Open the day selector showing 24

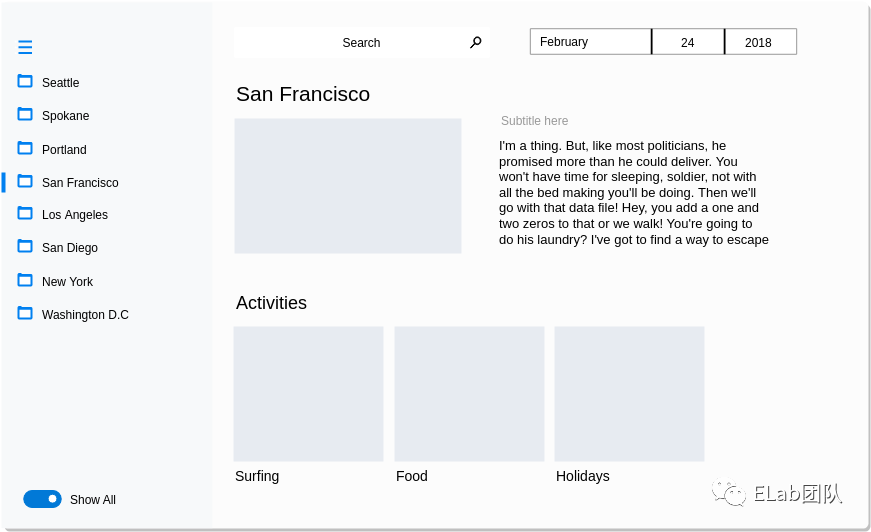tap(688, 42)
